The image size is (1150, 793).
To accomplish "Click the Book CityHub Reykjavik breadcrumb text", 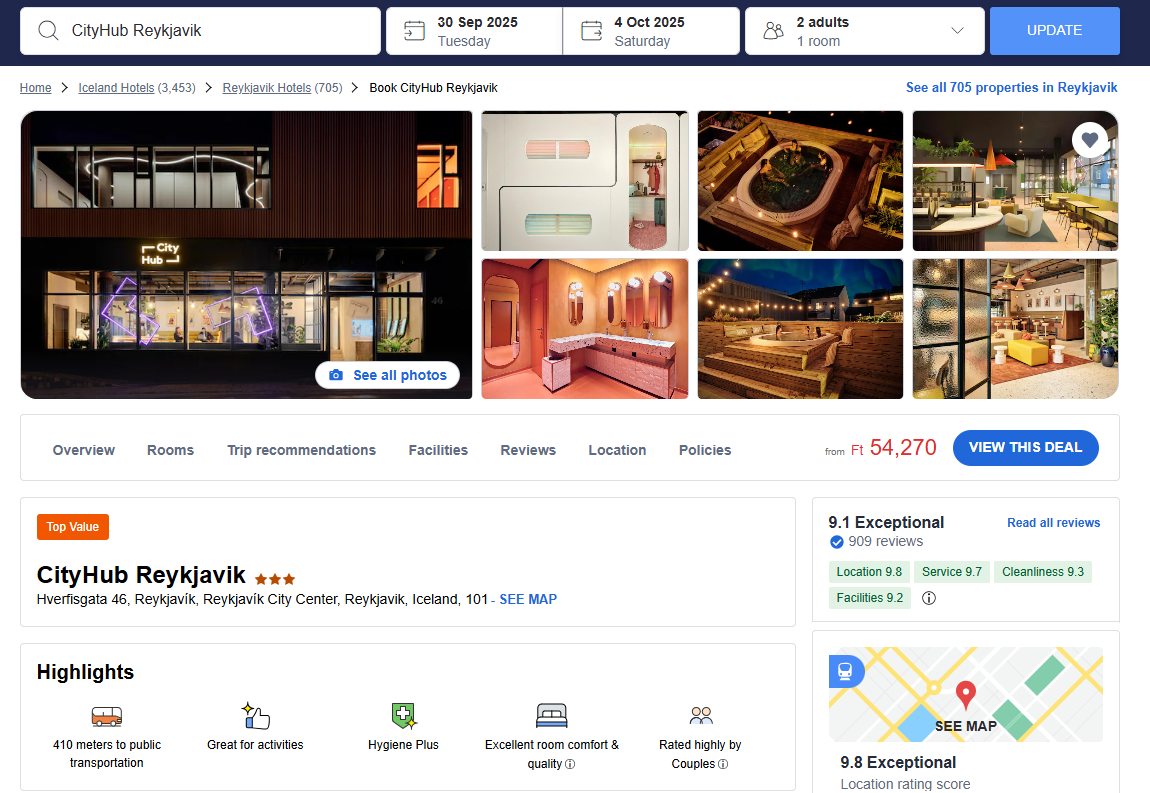I will click(x=433, y=88).
